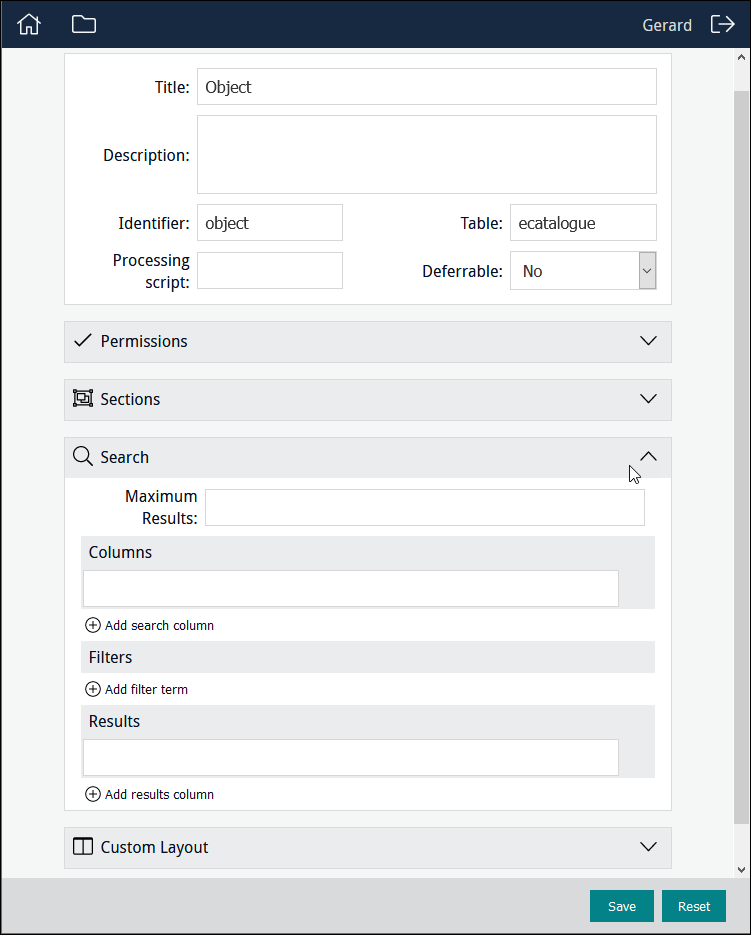751x935 pixels.
Task: Expand the Sections panel chevron
Action: (x=648, y=398)
